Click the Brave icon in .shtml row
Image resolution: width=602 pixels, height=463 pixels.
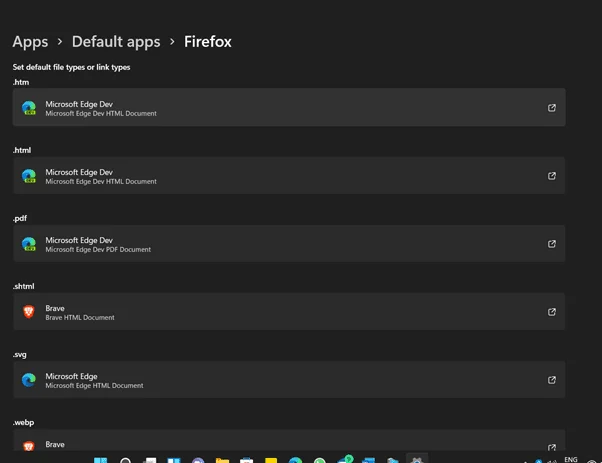pyautogui.click(x=29, y=312)
